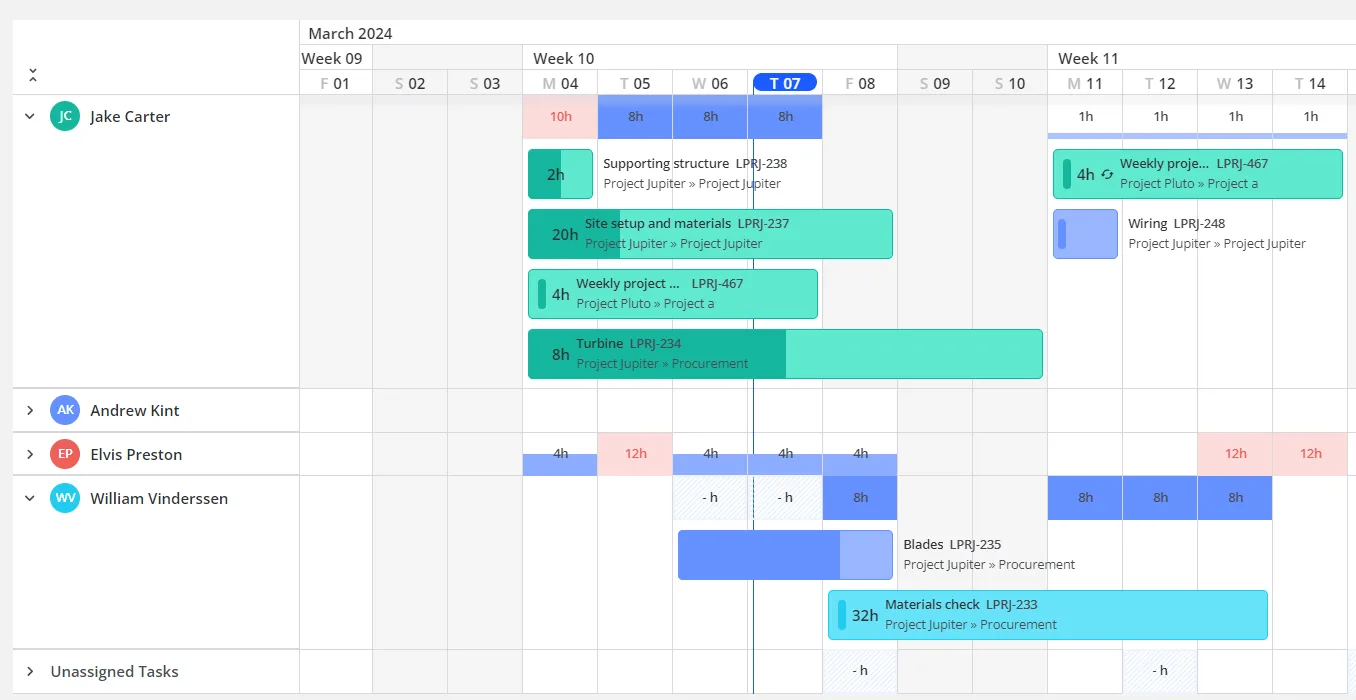Screen dimensions: 1356x700
Task: Select the M 04 day header
Action: [x=560, y=83]
